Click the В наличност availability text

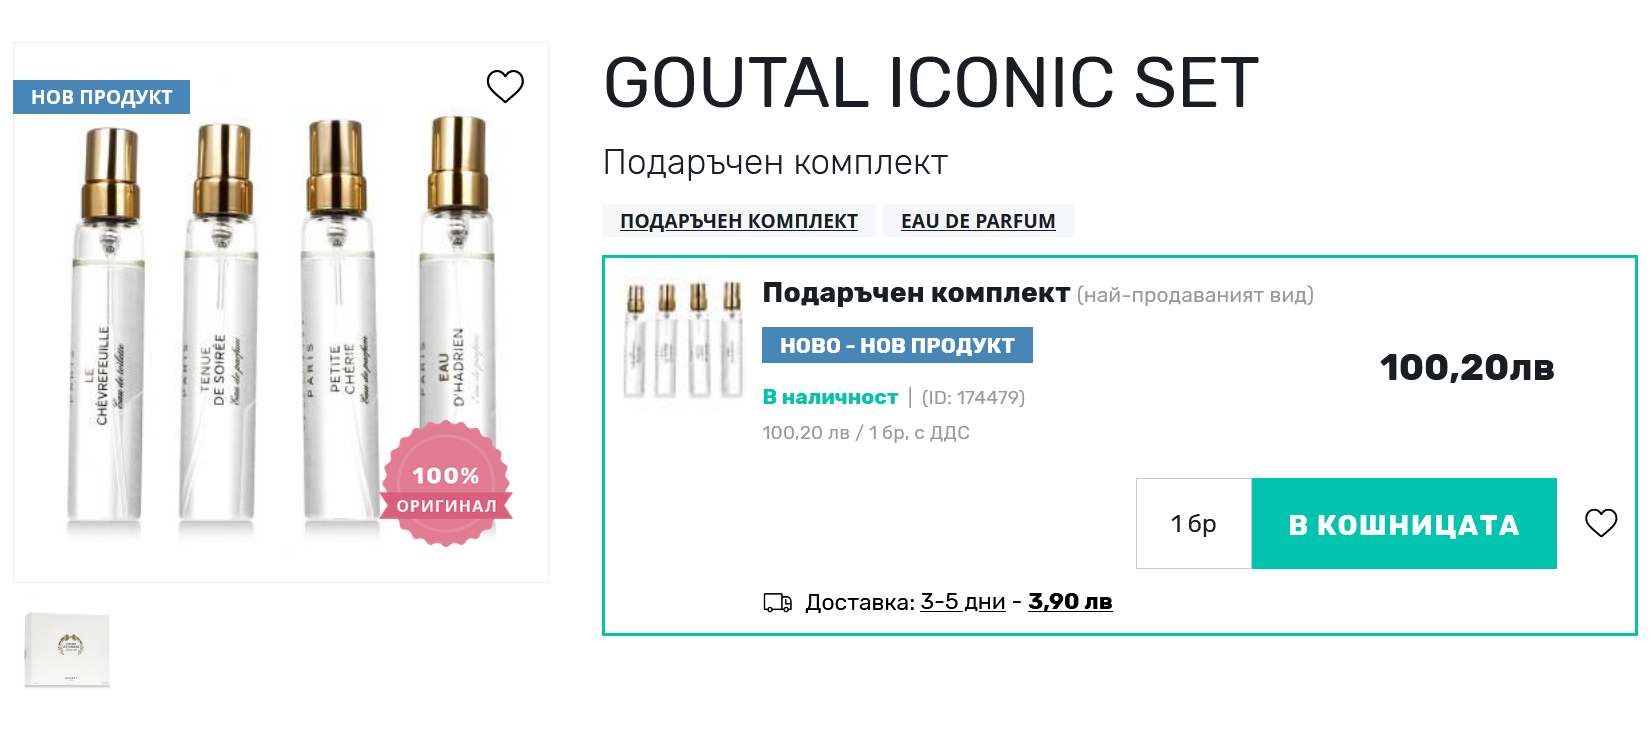830,397
